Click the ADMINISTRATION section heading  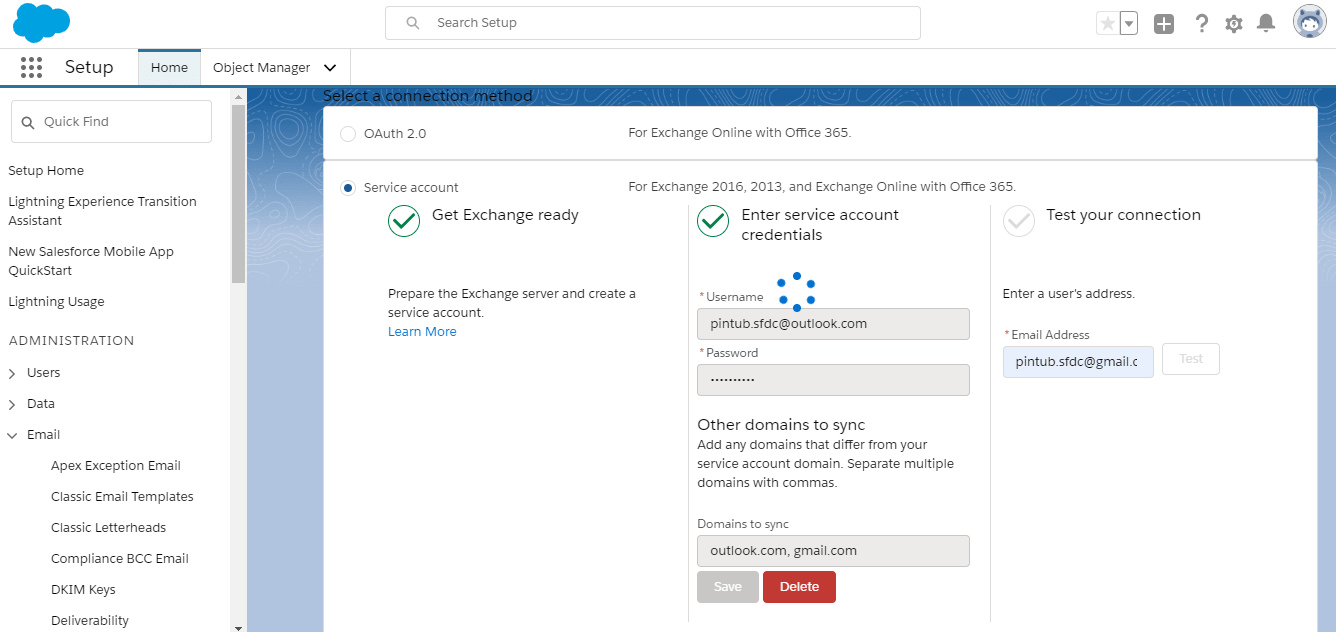coord(71,341)
